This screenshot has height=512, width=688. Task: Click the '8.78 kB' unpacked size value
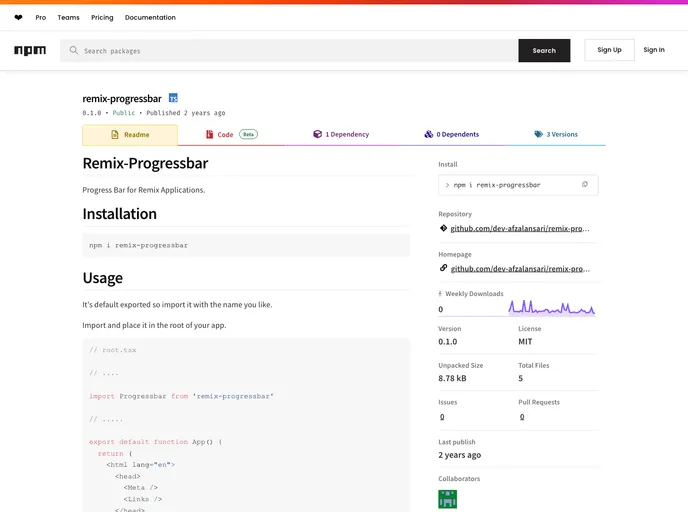click(x=452, y=378)
